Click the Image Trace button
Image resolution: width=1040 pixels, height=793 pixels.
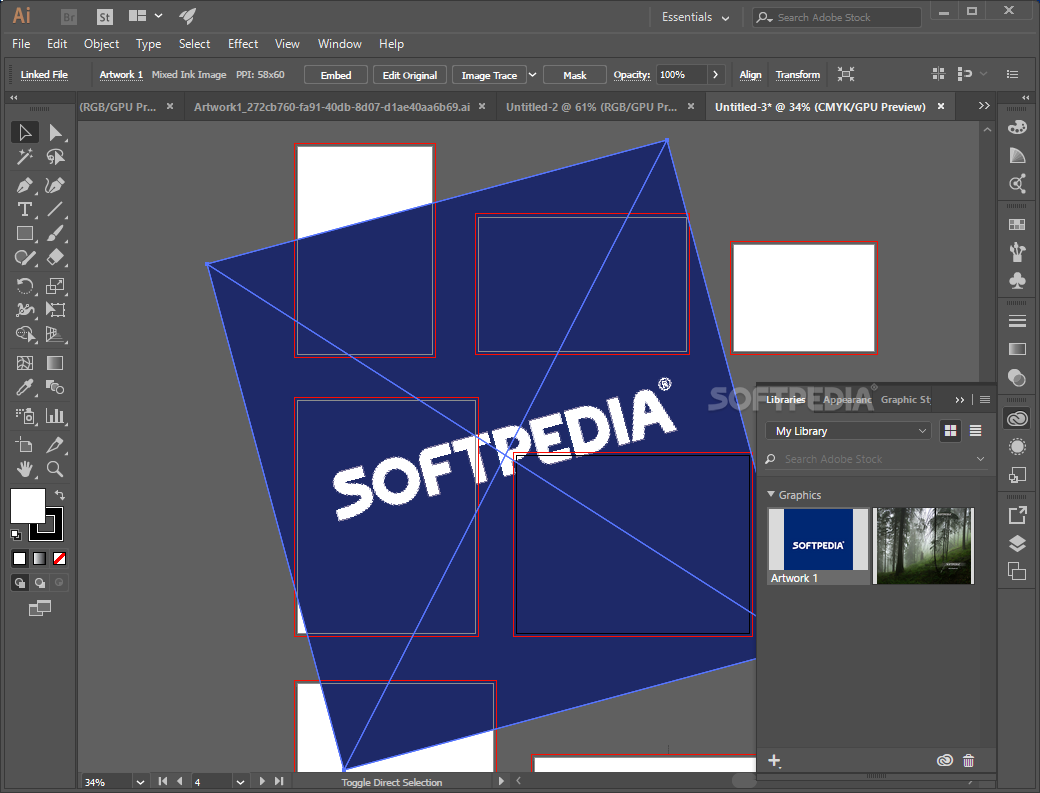coord(489,75)
